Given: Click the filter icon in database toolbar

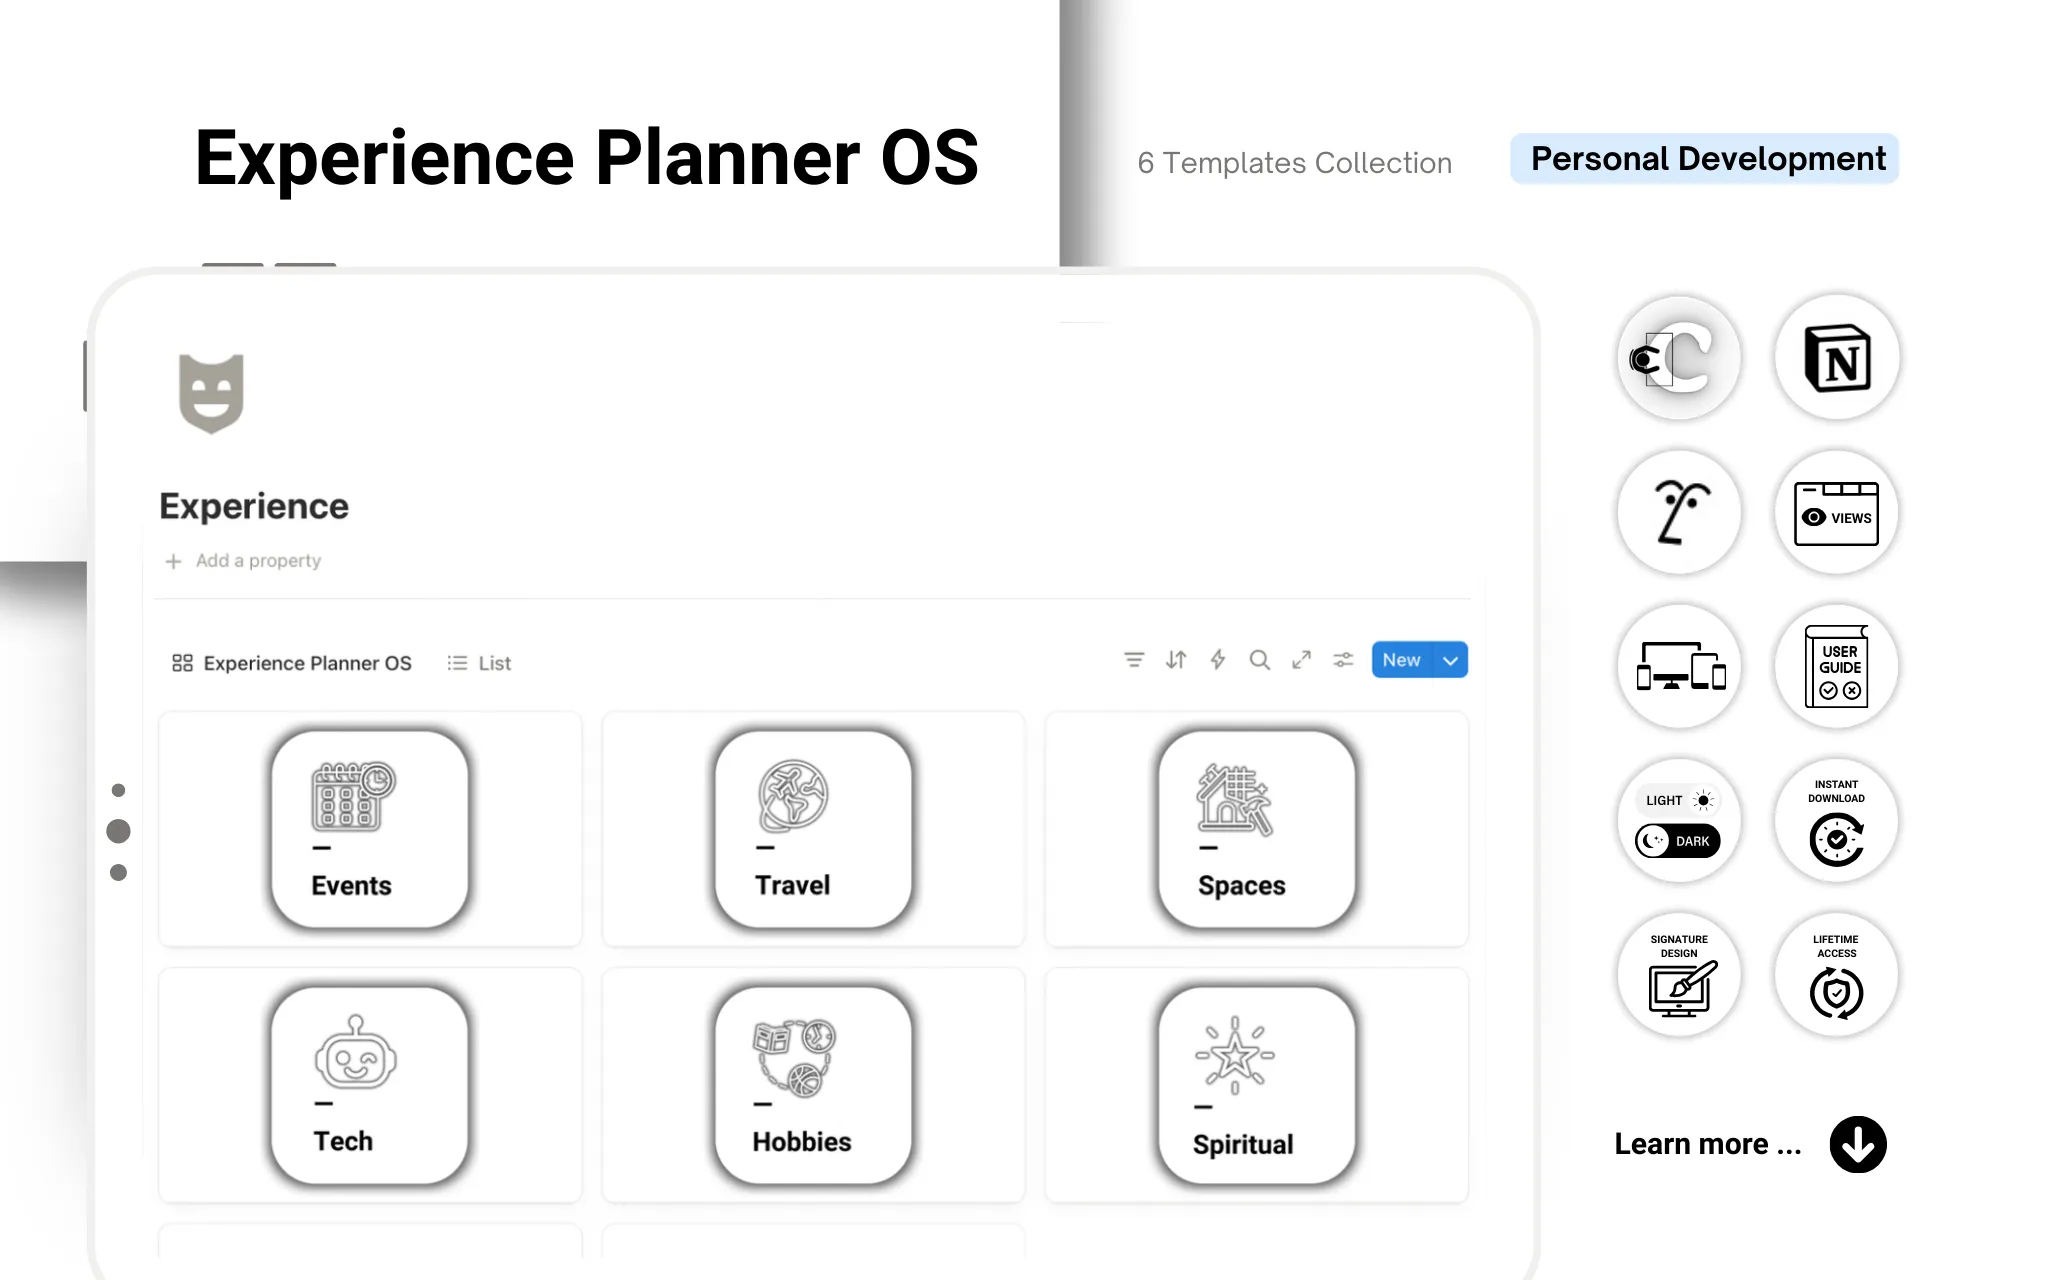Looking at the screenshot, I should pyautogui.click(x=1134, y=660).
